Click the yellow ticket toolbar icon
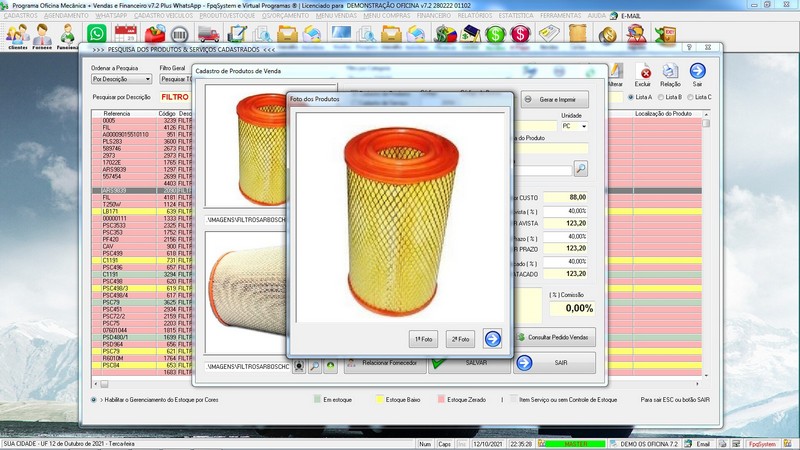Screen dimensions: 800x450 [549, 34]
